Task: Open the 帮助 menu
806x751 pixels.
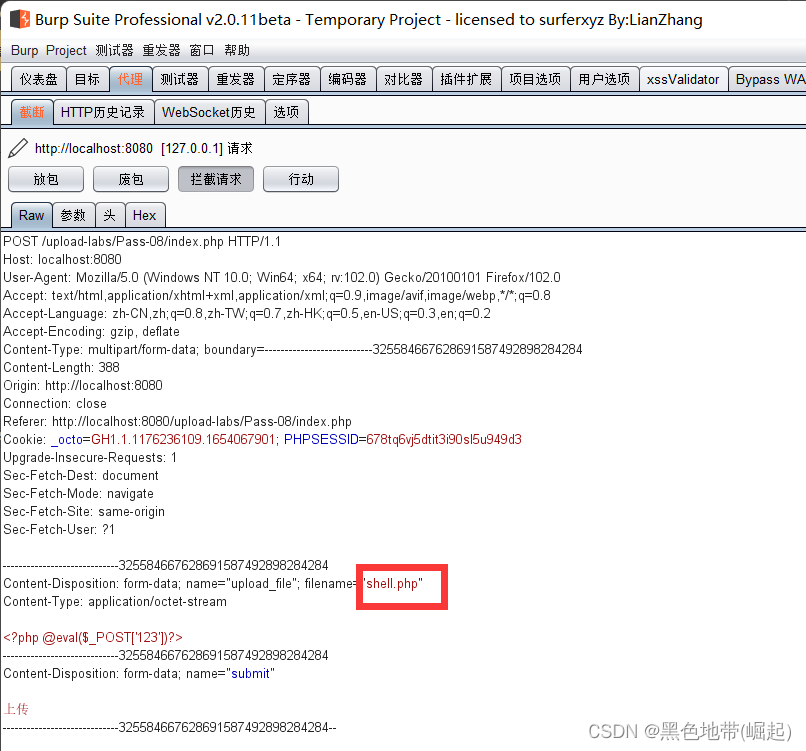Action: click(237, 50)
